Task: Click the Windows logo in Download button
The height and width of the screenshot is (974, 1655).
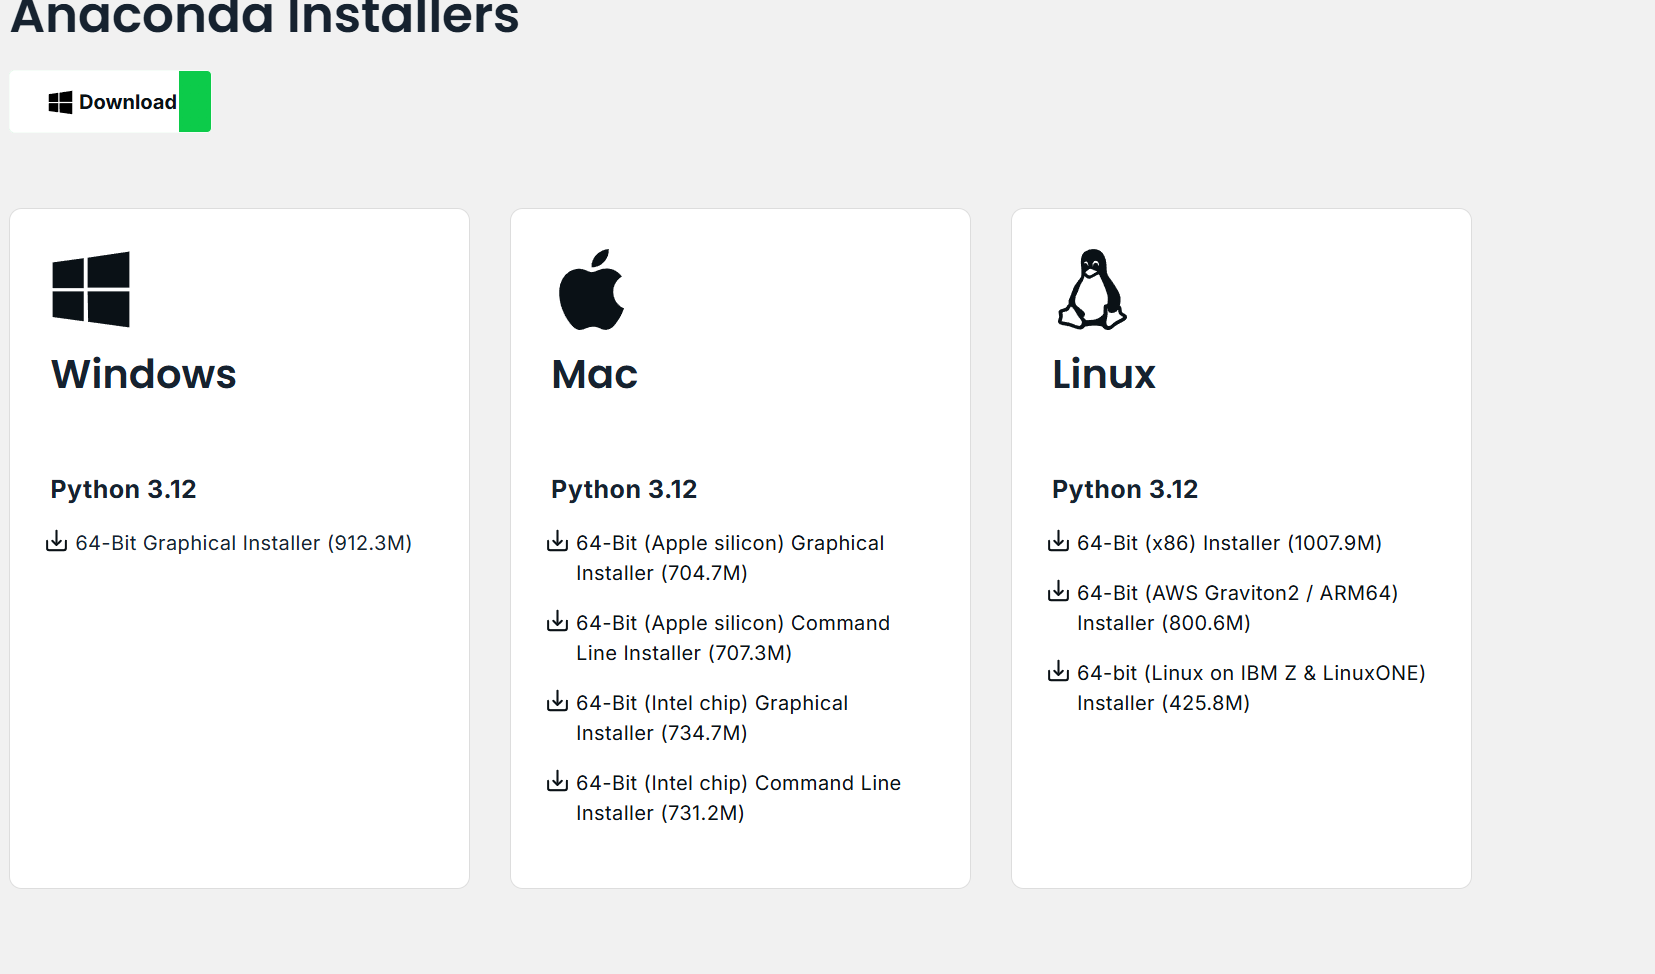Action: [60, 102]
